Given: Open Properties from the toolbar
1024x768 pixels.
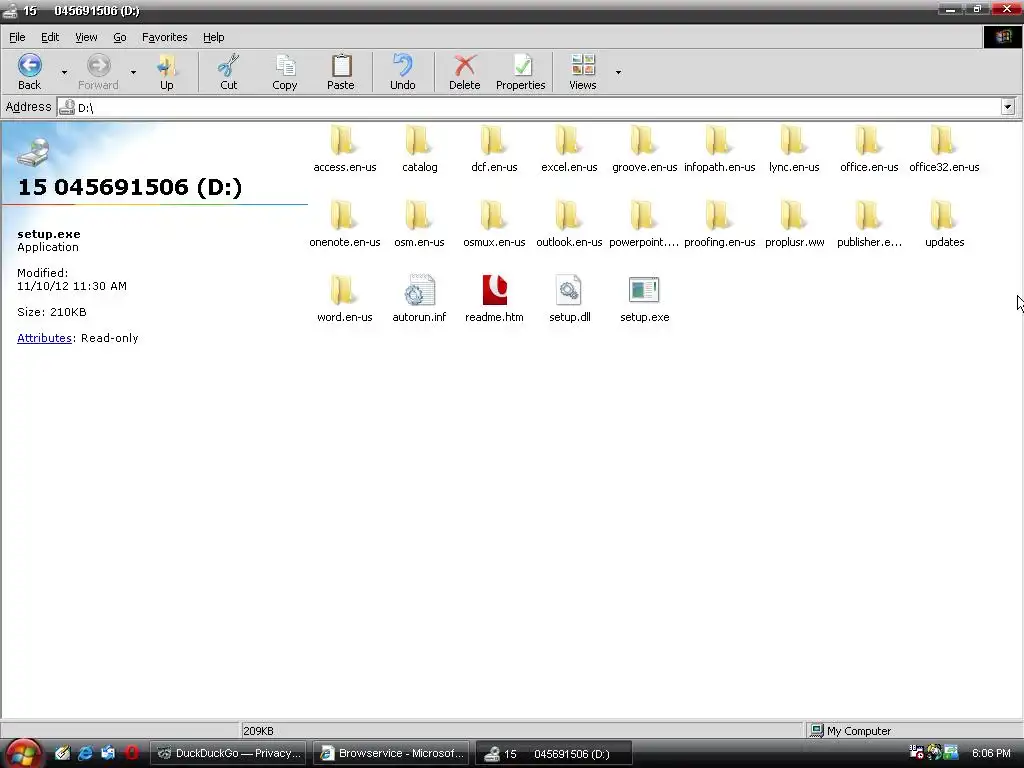Looking at the screenshot, I should point(520,72).
